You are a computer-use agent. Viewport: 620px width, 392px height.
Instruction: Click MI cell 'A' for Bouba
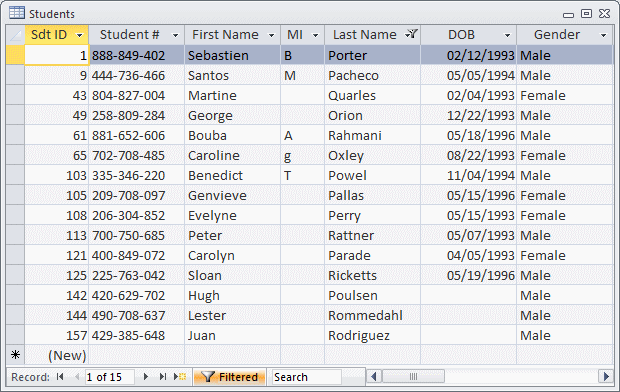pos(302,135)
